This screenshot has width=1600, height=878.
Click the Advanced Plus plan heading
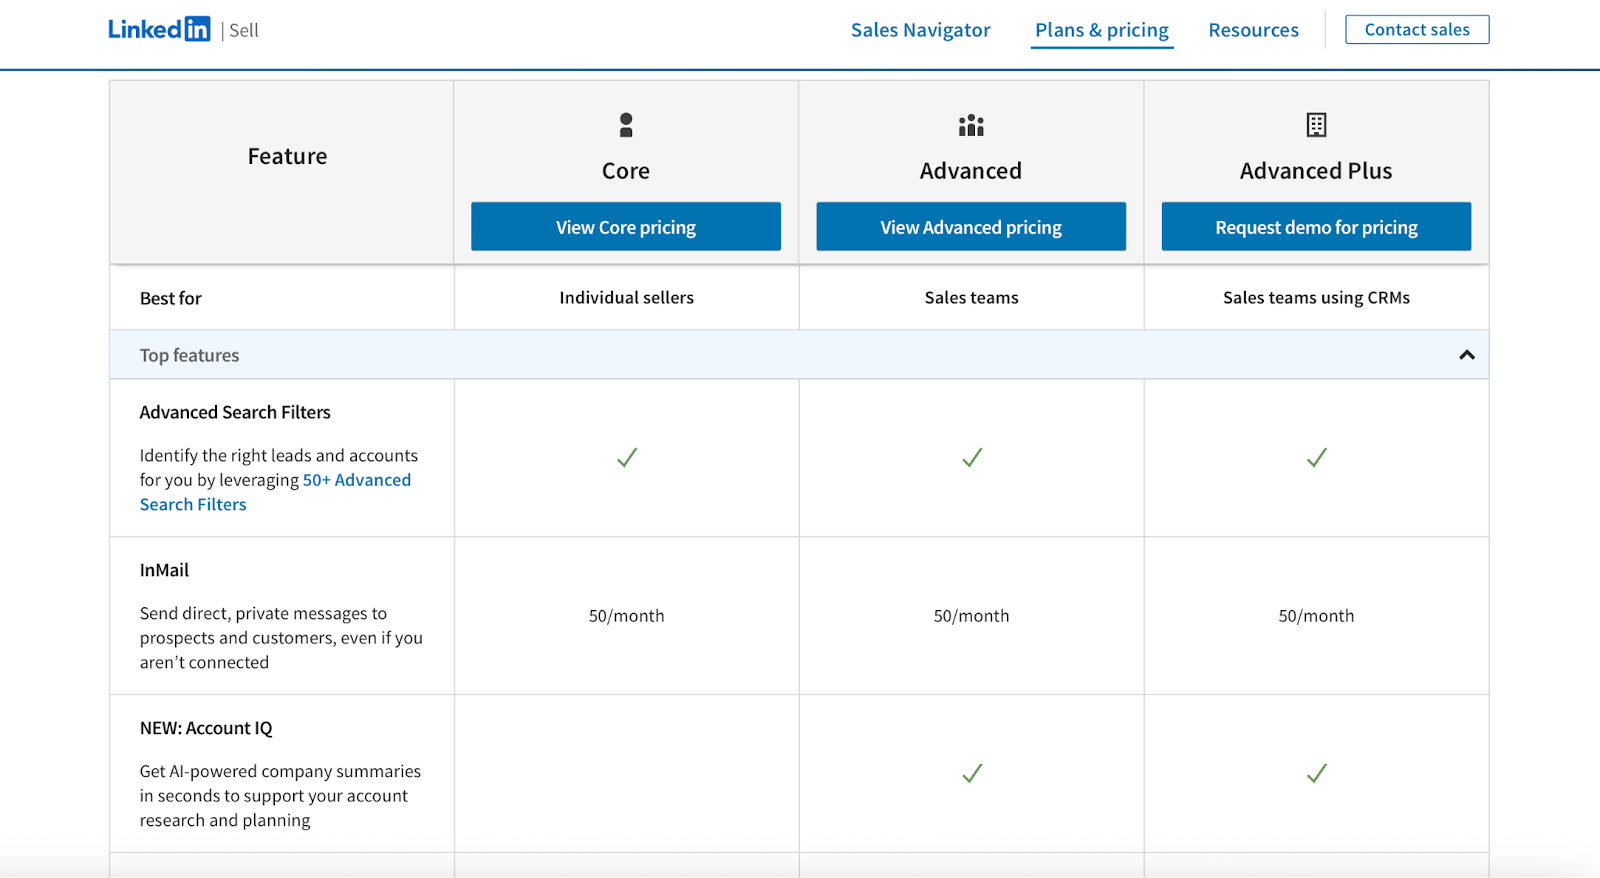click(1316, 171)
